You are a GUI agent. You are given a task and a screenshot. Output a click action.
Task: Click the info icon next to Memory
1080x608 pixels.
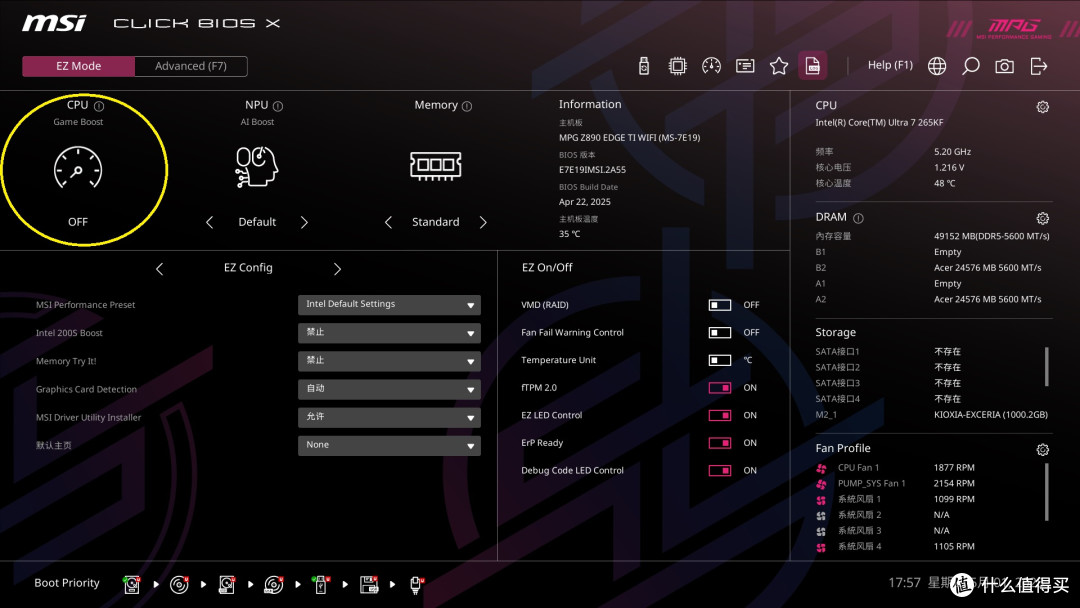tap(467, 106)
